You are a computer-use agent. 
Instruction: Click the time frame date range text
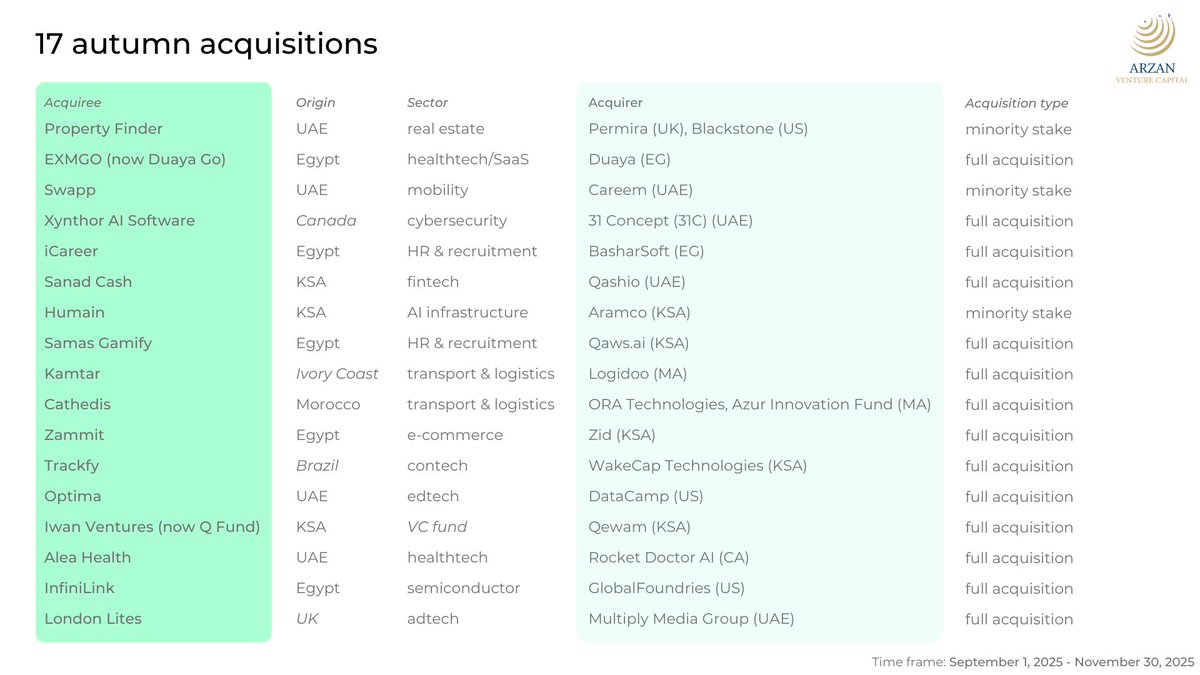1072,662
